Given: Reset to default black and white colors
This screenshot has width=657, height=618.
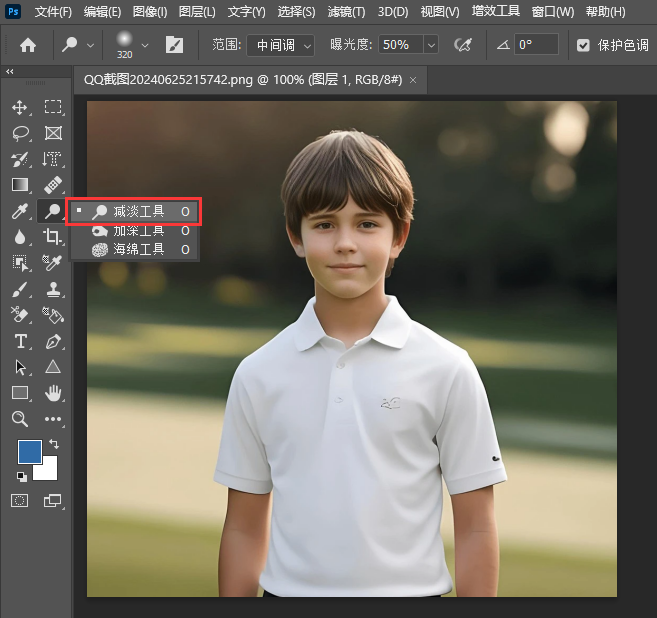Looking at the screenshot, I should (x=22, y=477).
